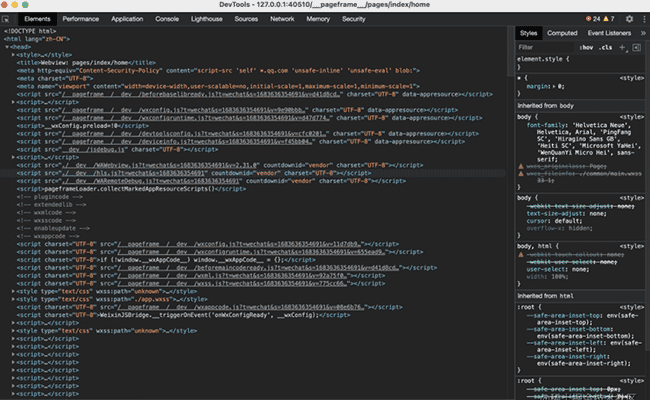The height and width of the screenshot is (400, 650).
Task: Focus the styles Filter input field
Action: 546,48
